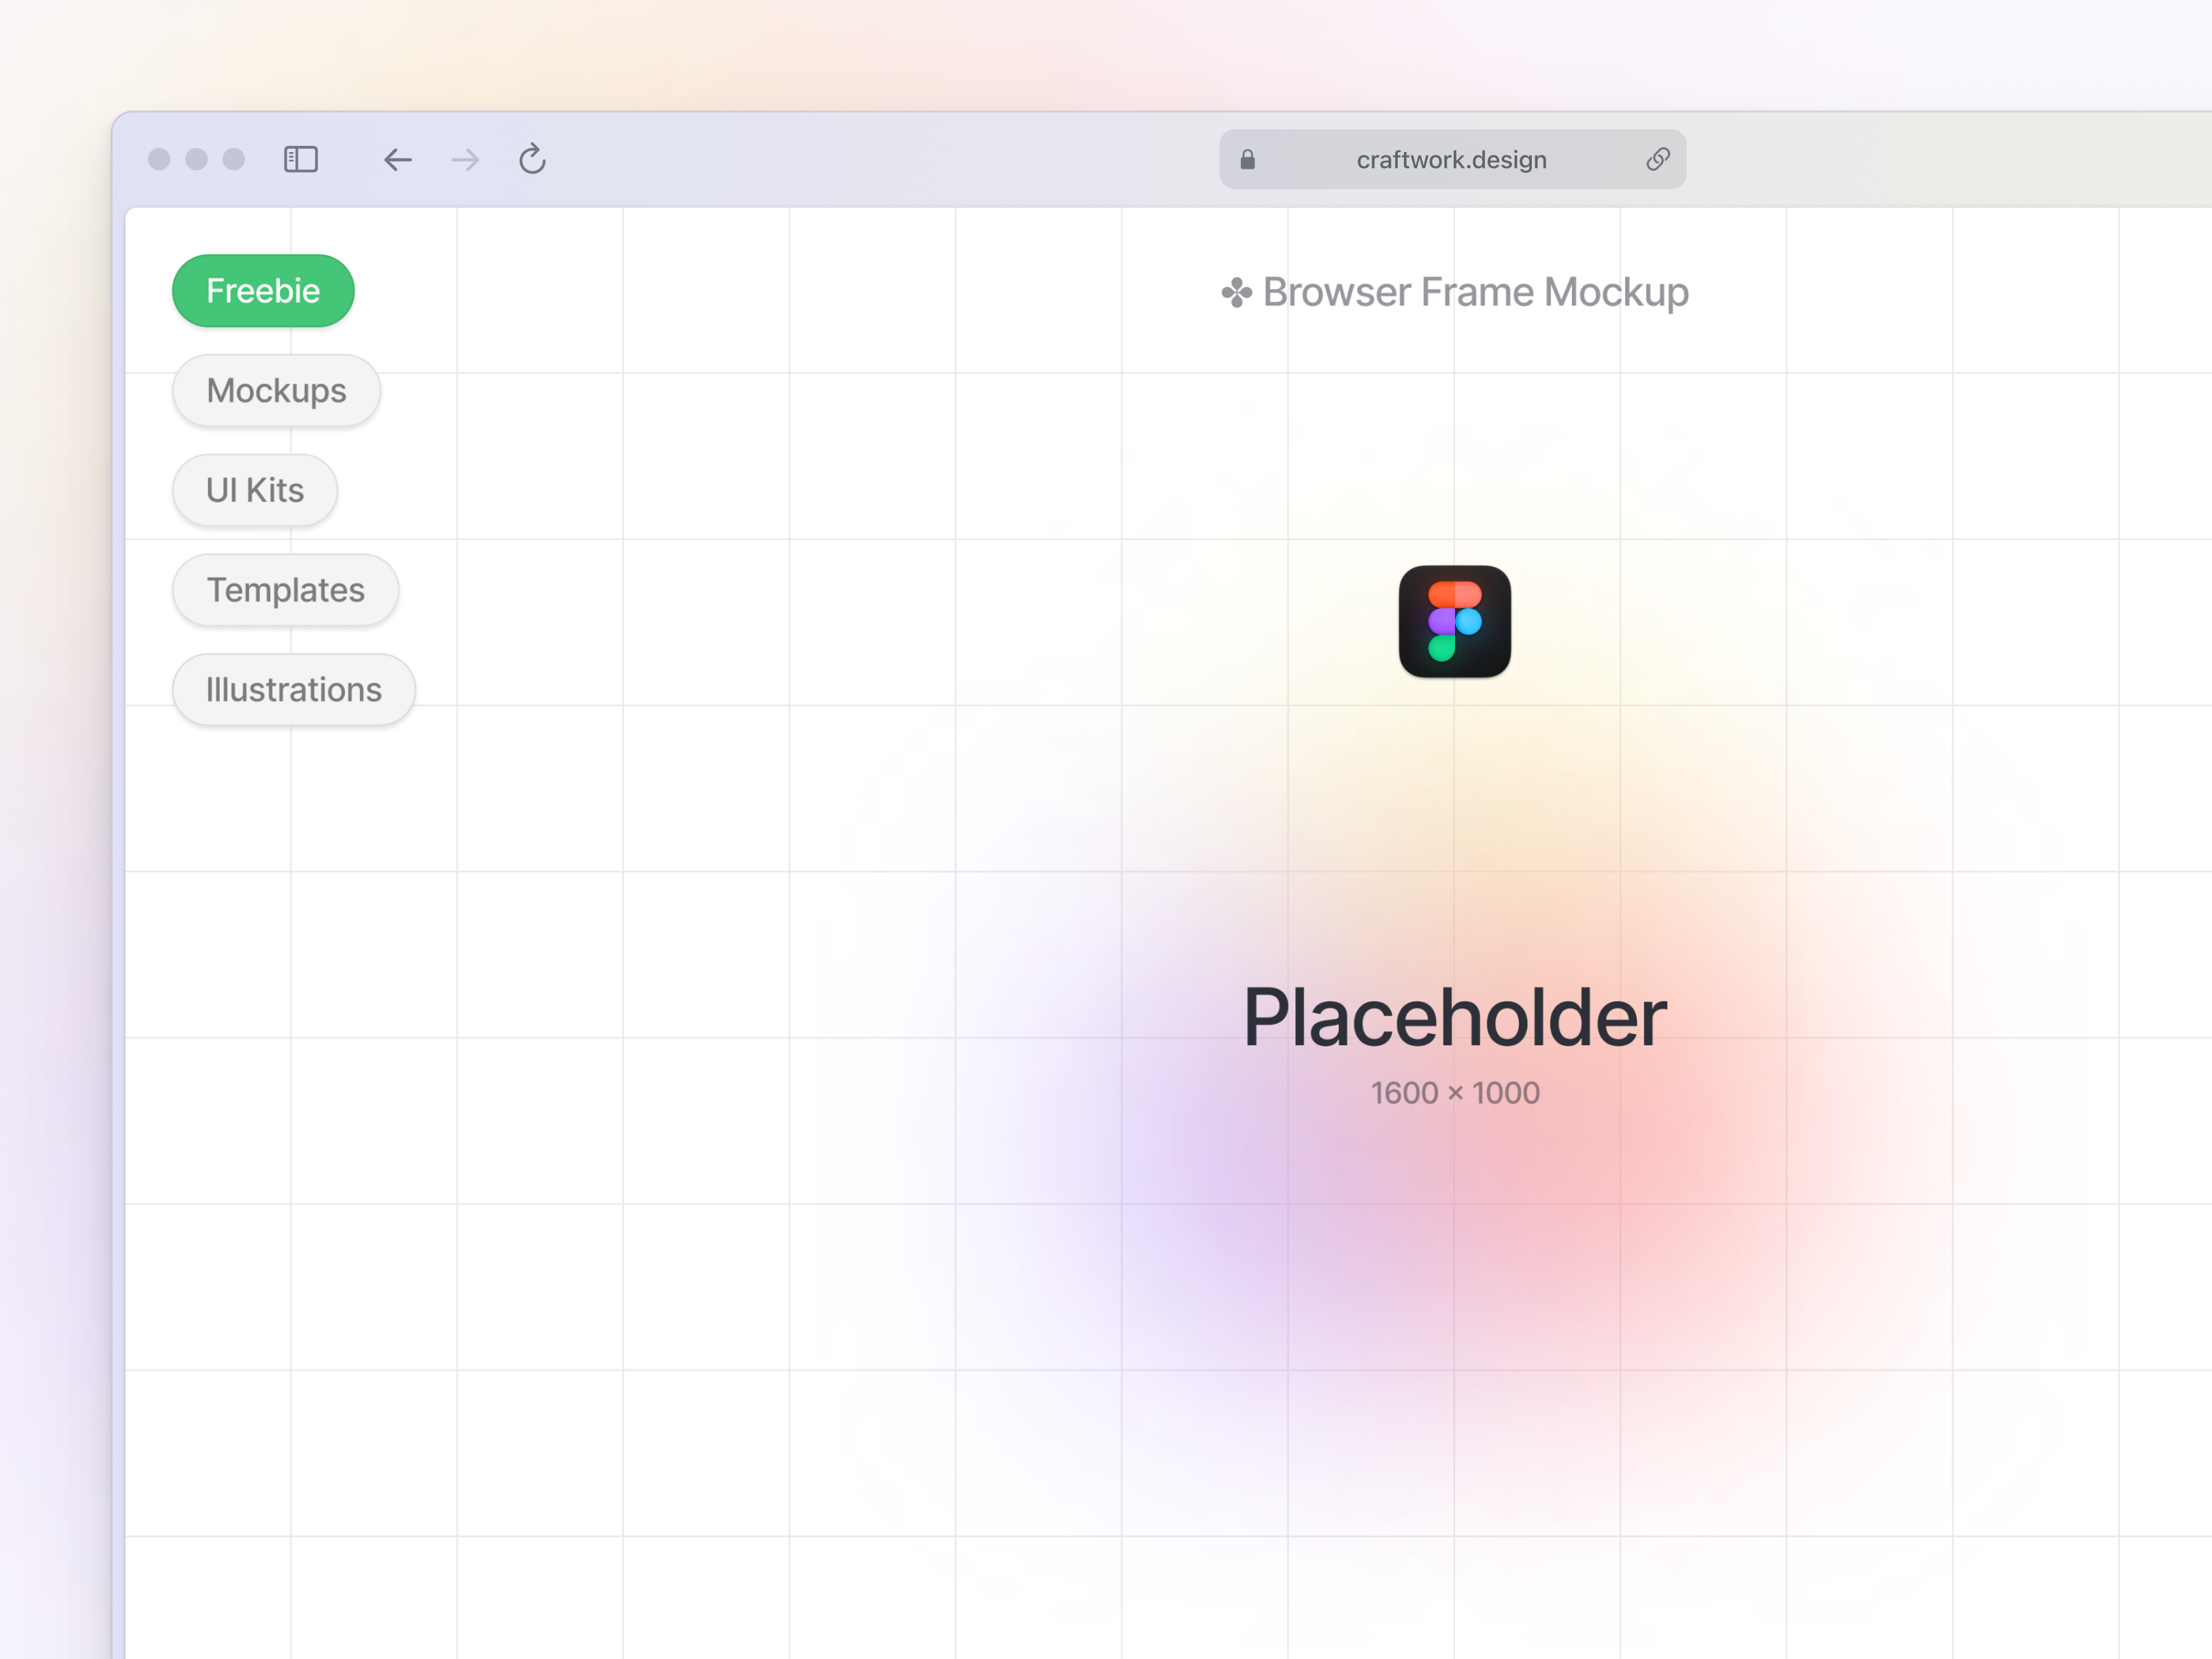Image resolution: width=2212 pixels, height=1659 pixels.
Task: Pick the Illustrations category pill
Action: click(294, 690)
